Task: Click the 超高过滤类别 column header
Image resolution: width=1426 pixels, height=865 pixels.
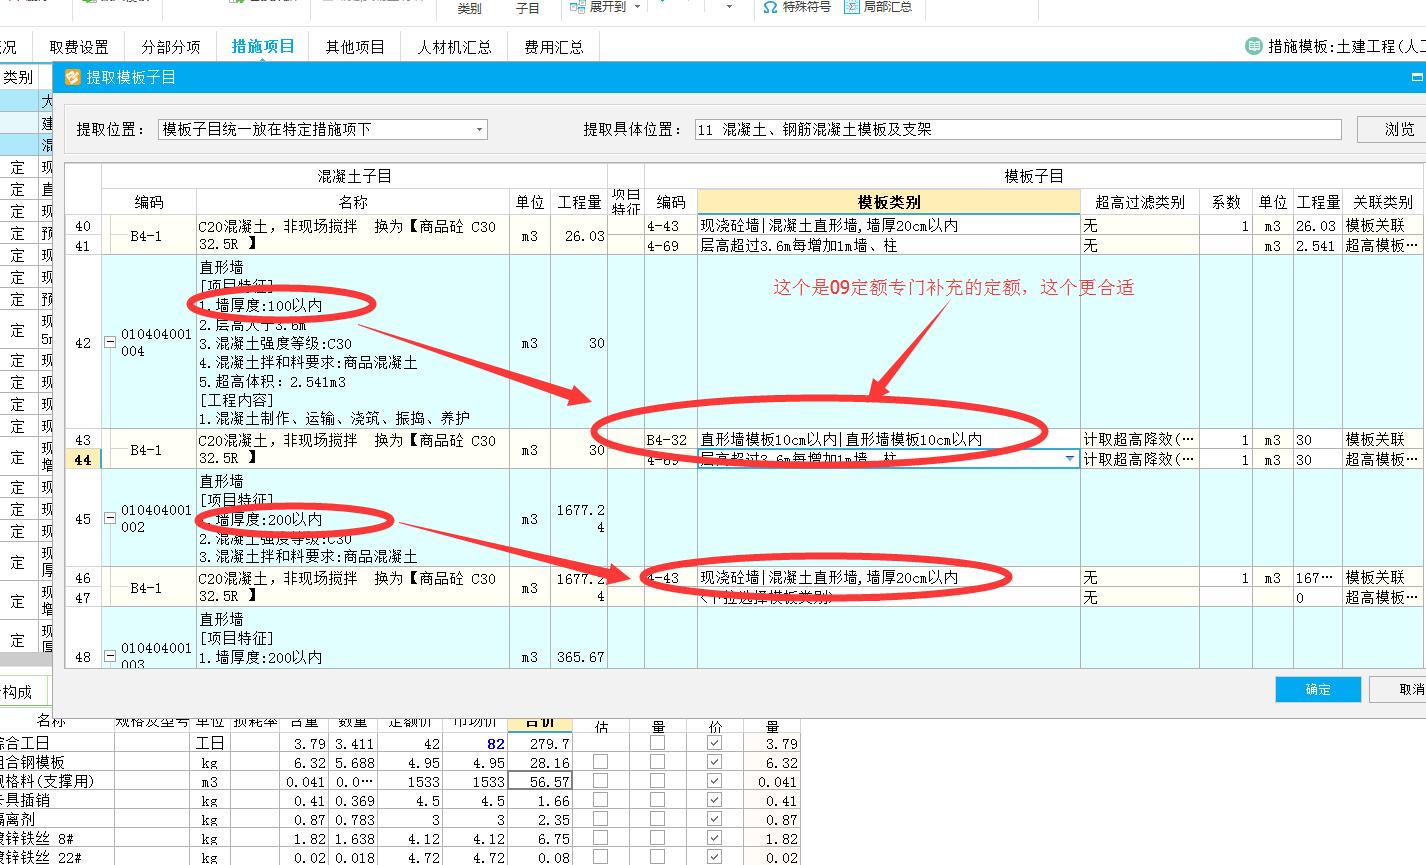Action: tap(1139, 202)
